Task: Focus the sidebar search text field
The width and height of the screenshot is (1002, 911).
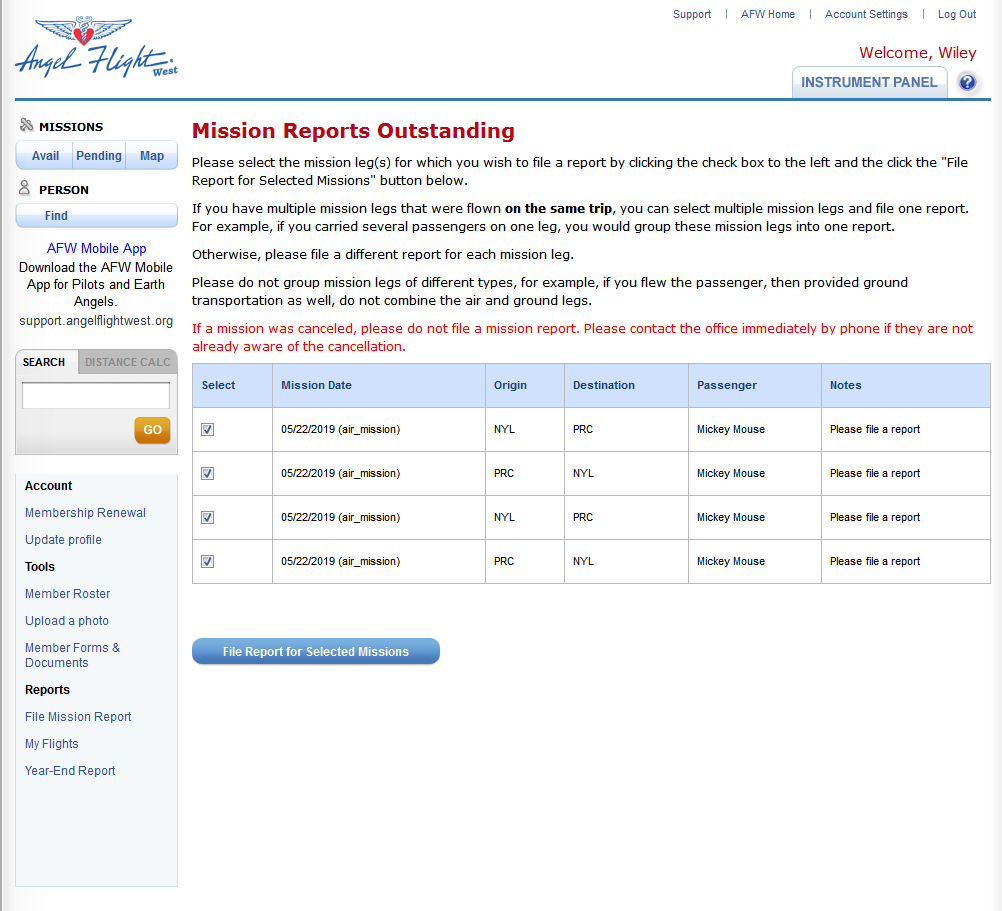Action: coord(96,395)
